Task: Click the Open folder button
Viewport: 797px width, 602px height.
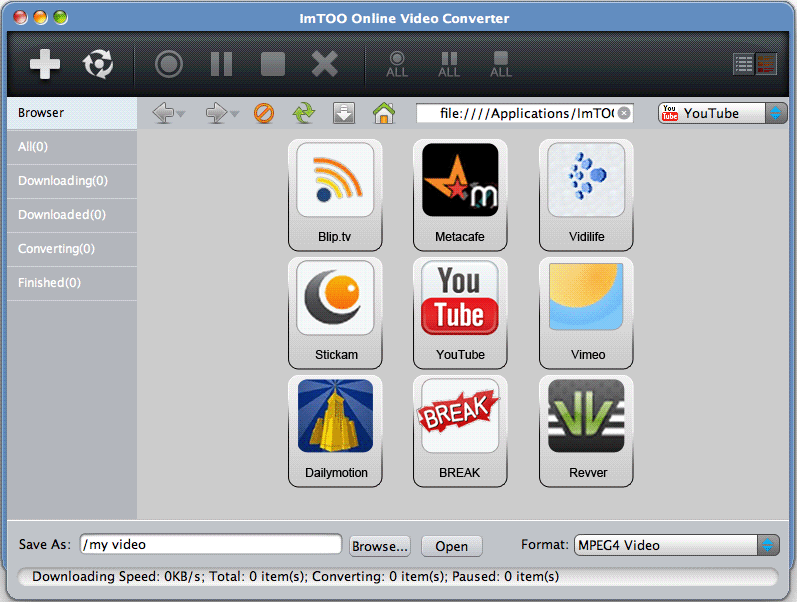Action: pos(451,546)
